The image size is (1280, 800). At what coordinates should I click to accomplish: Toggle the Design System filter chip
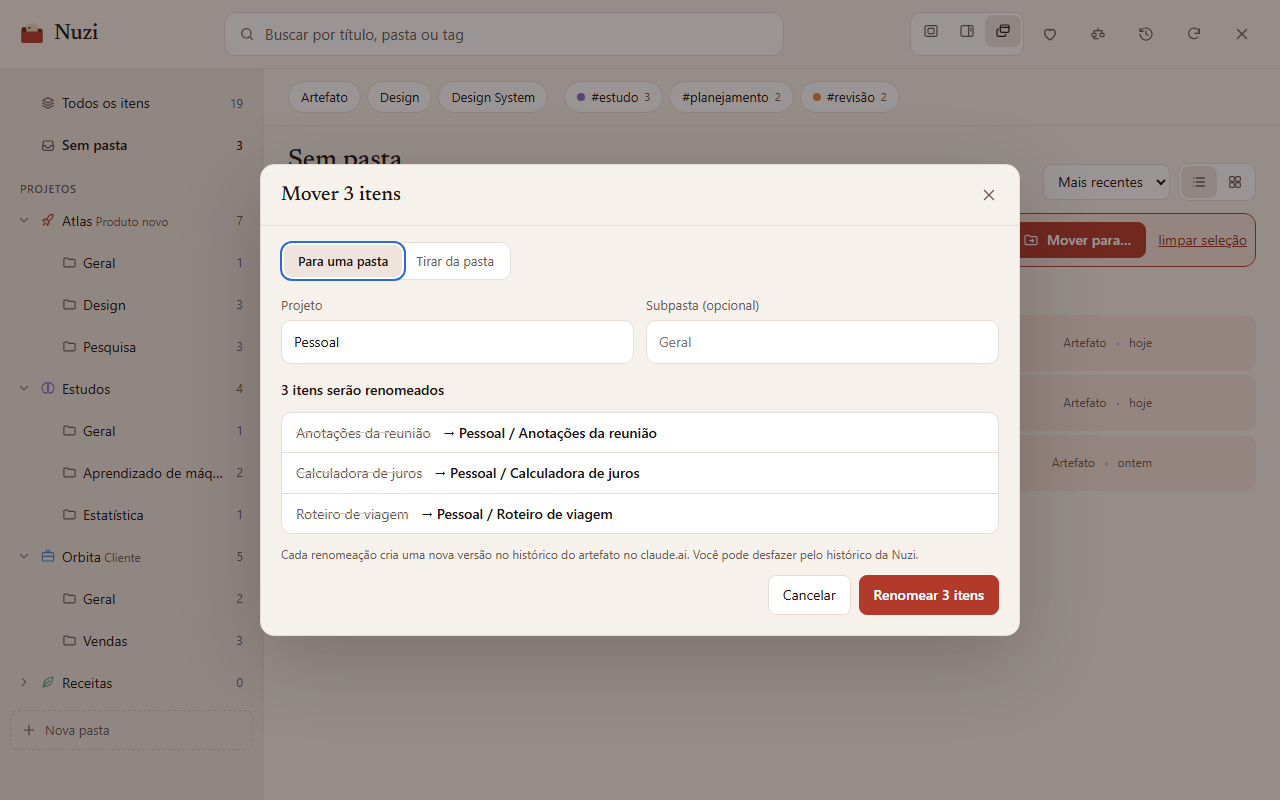click(493, 97)
